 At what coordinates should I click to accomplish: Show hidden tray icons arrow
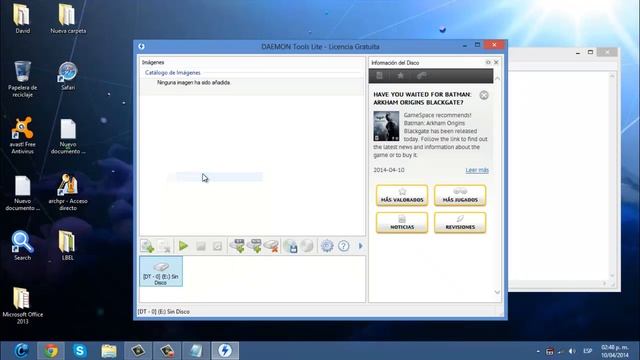point(538,351)
